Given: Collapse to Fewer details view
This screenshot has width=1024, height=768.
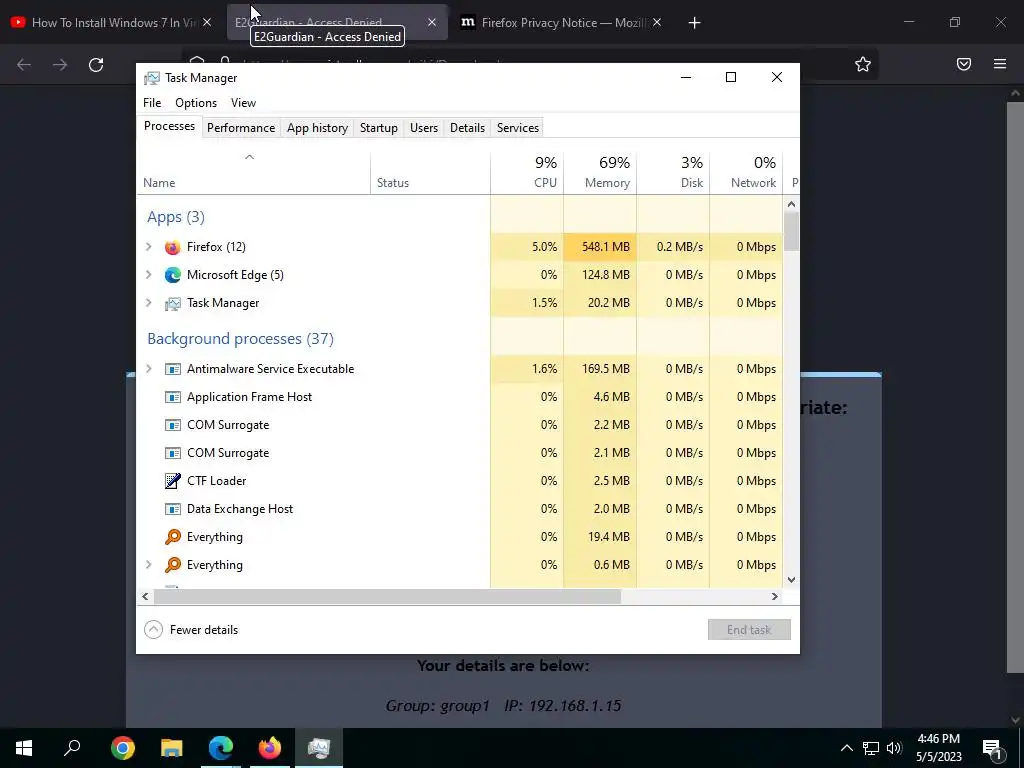Looking at the screenshot, I should point(191,630).
